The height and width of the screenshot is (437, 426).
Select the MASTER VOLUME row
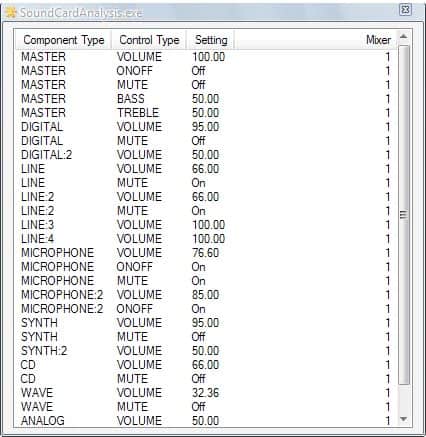pos(206,57)
